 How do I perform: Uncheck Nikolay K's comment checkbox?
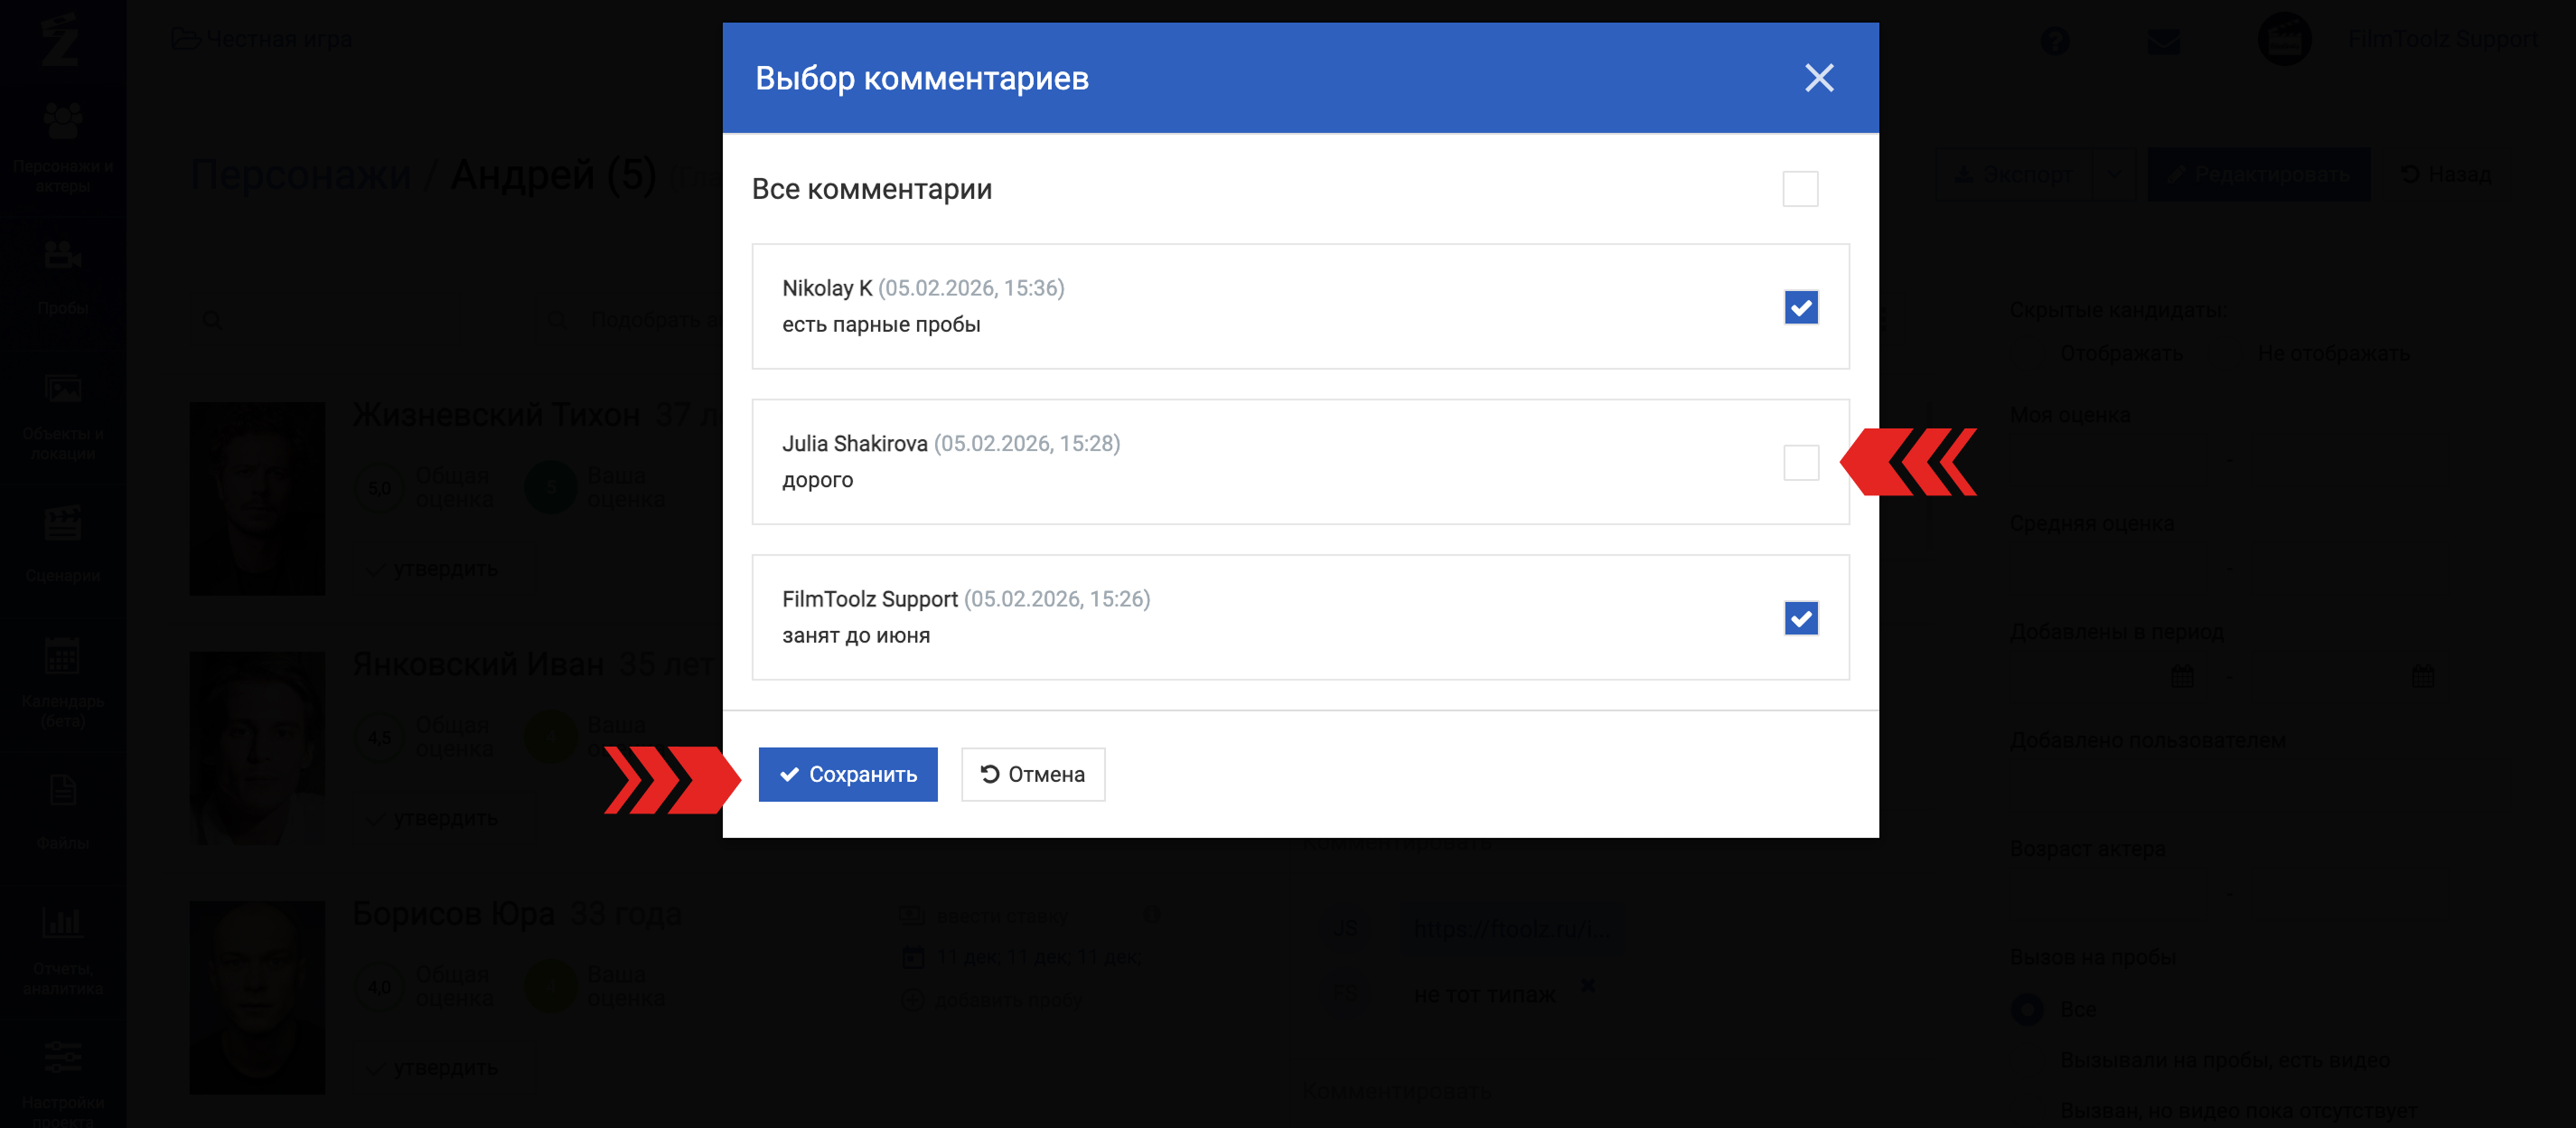[x=1800, y=307]
